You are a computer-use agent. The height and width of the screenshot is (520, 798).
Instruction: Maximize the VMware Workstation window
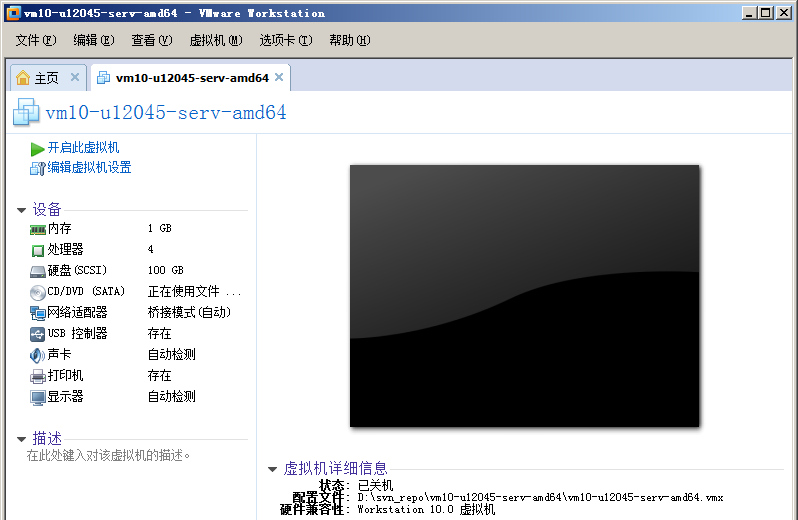pos(765,13)
